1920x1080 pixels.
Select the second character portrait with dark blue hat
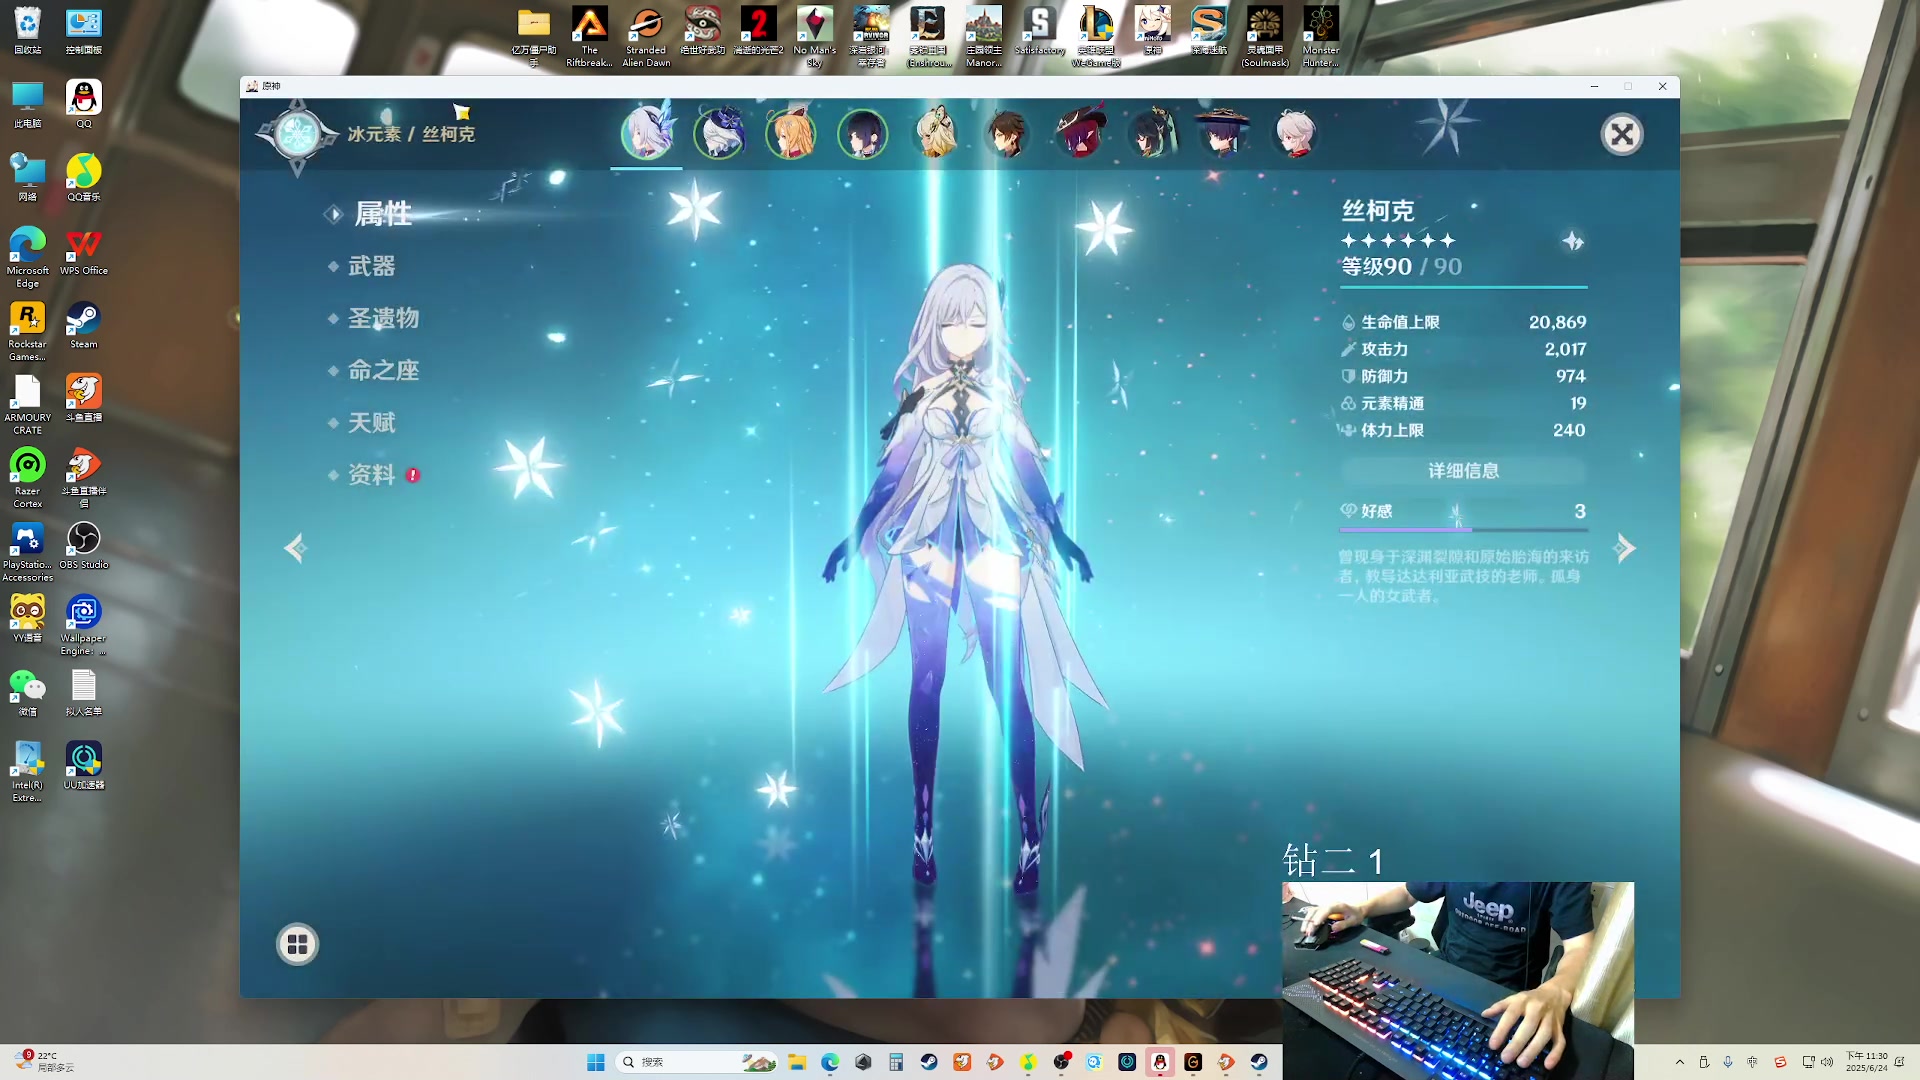(x=719, y=134)
